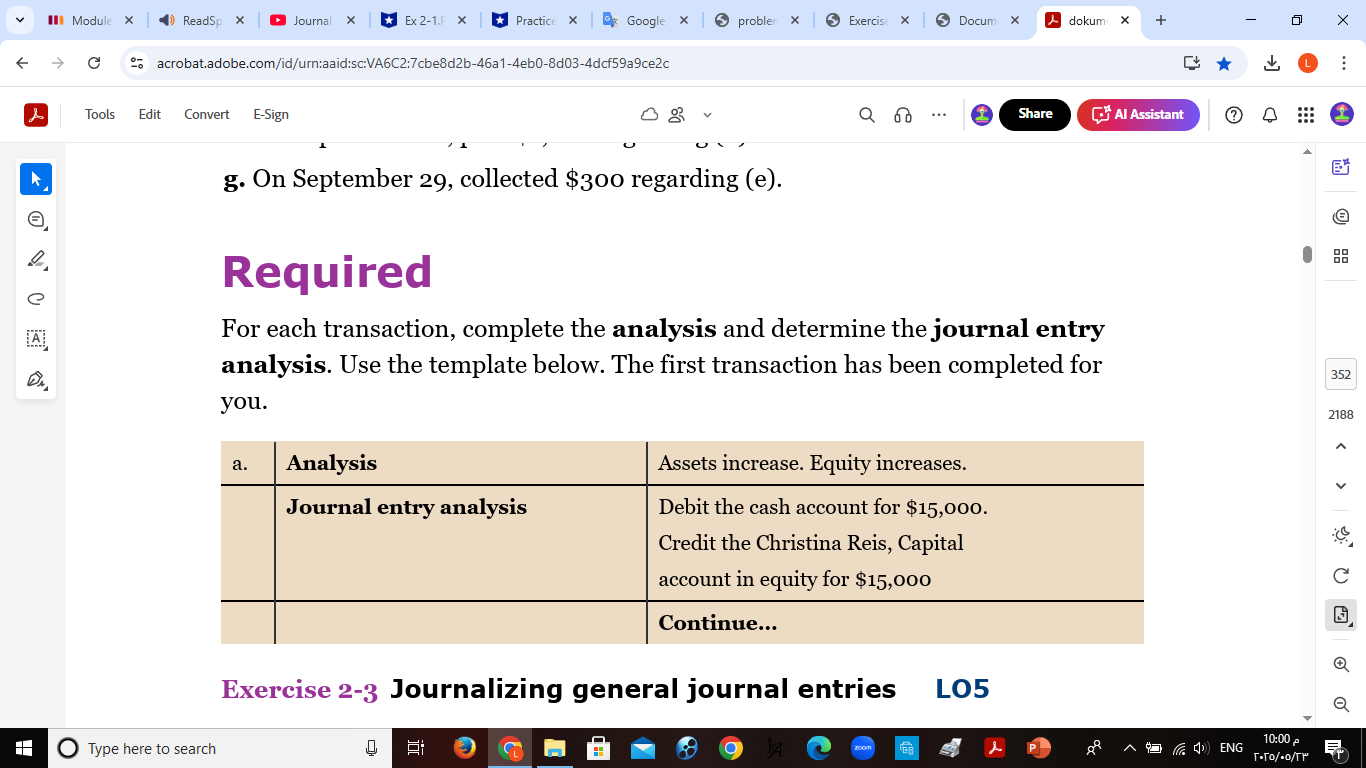Pick the highlighter pen tool
Viewport: 1366px width, 768px height.
(x=36, y=259)
